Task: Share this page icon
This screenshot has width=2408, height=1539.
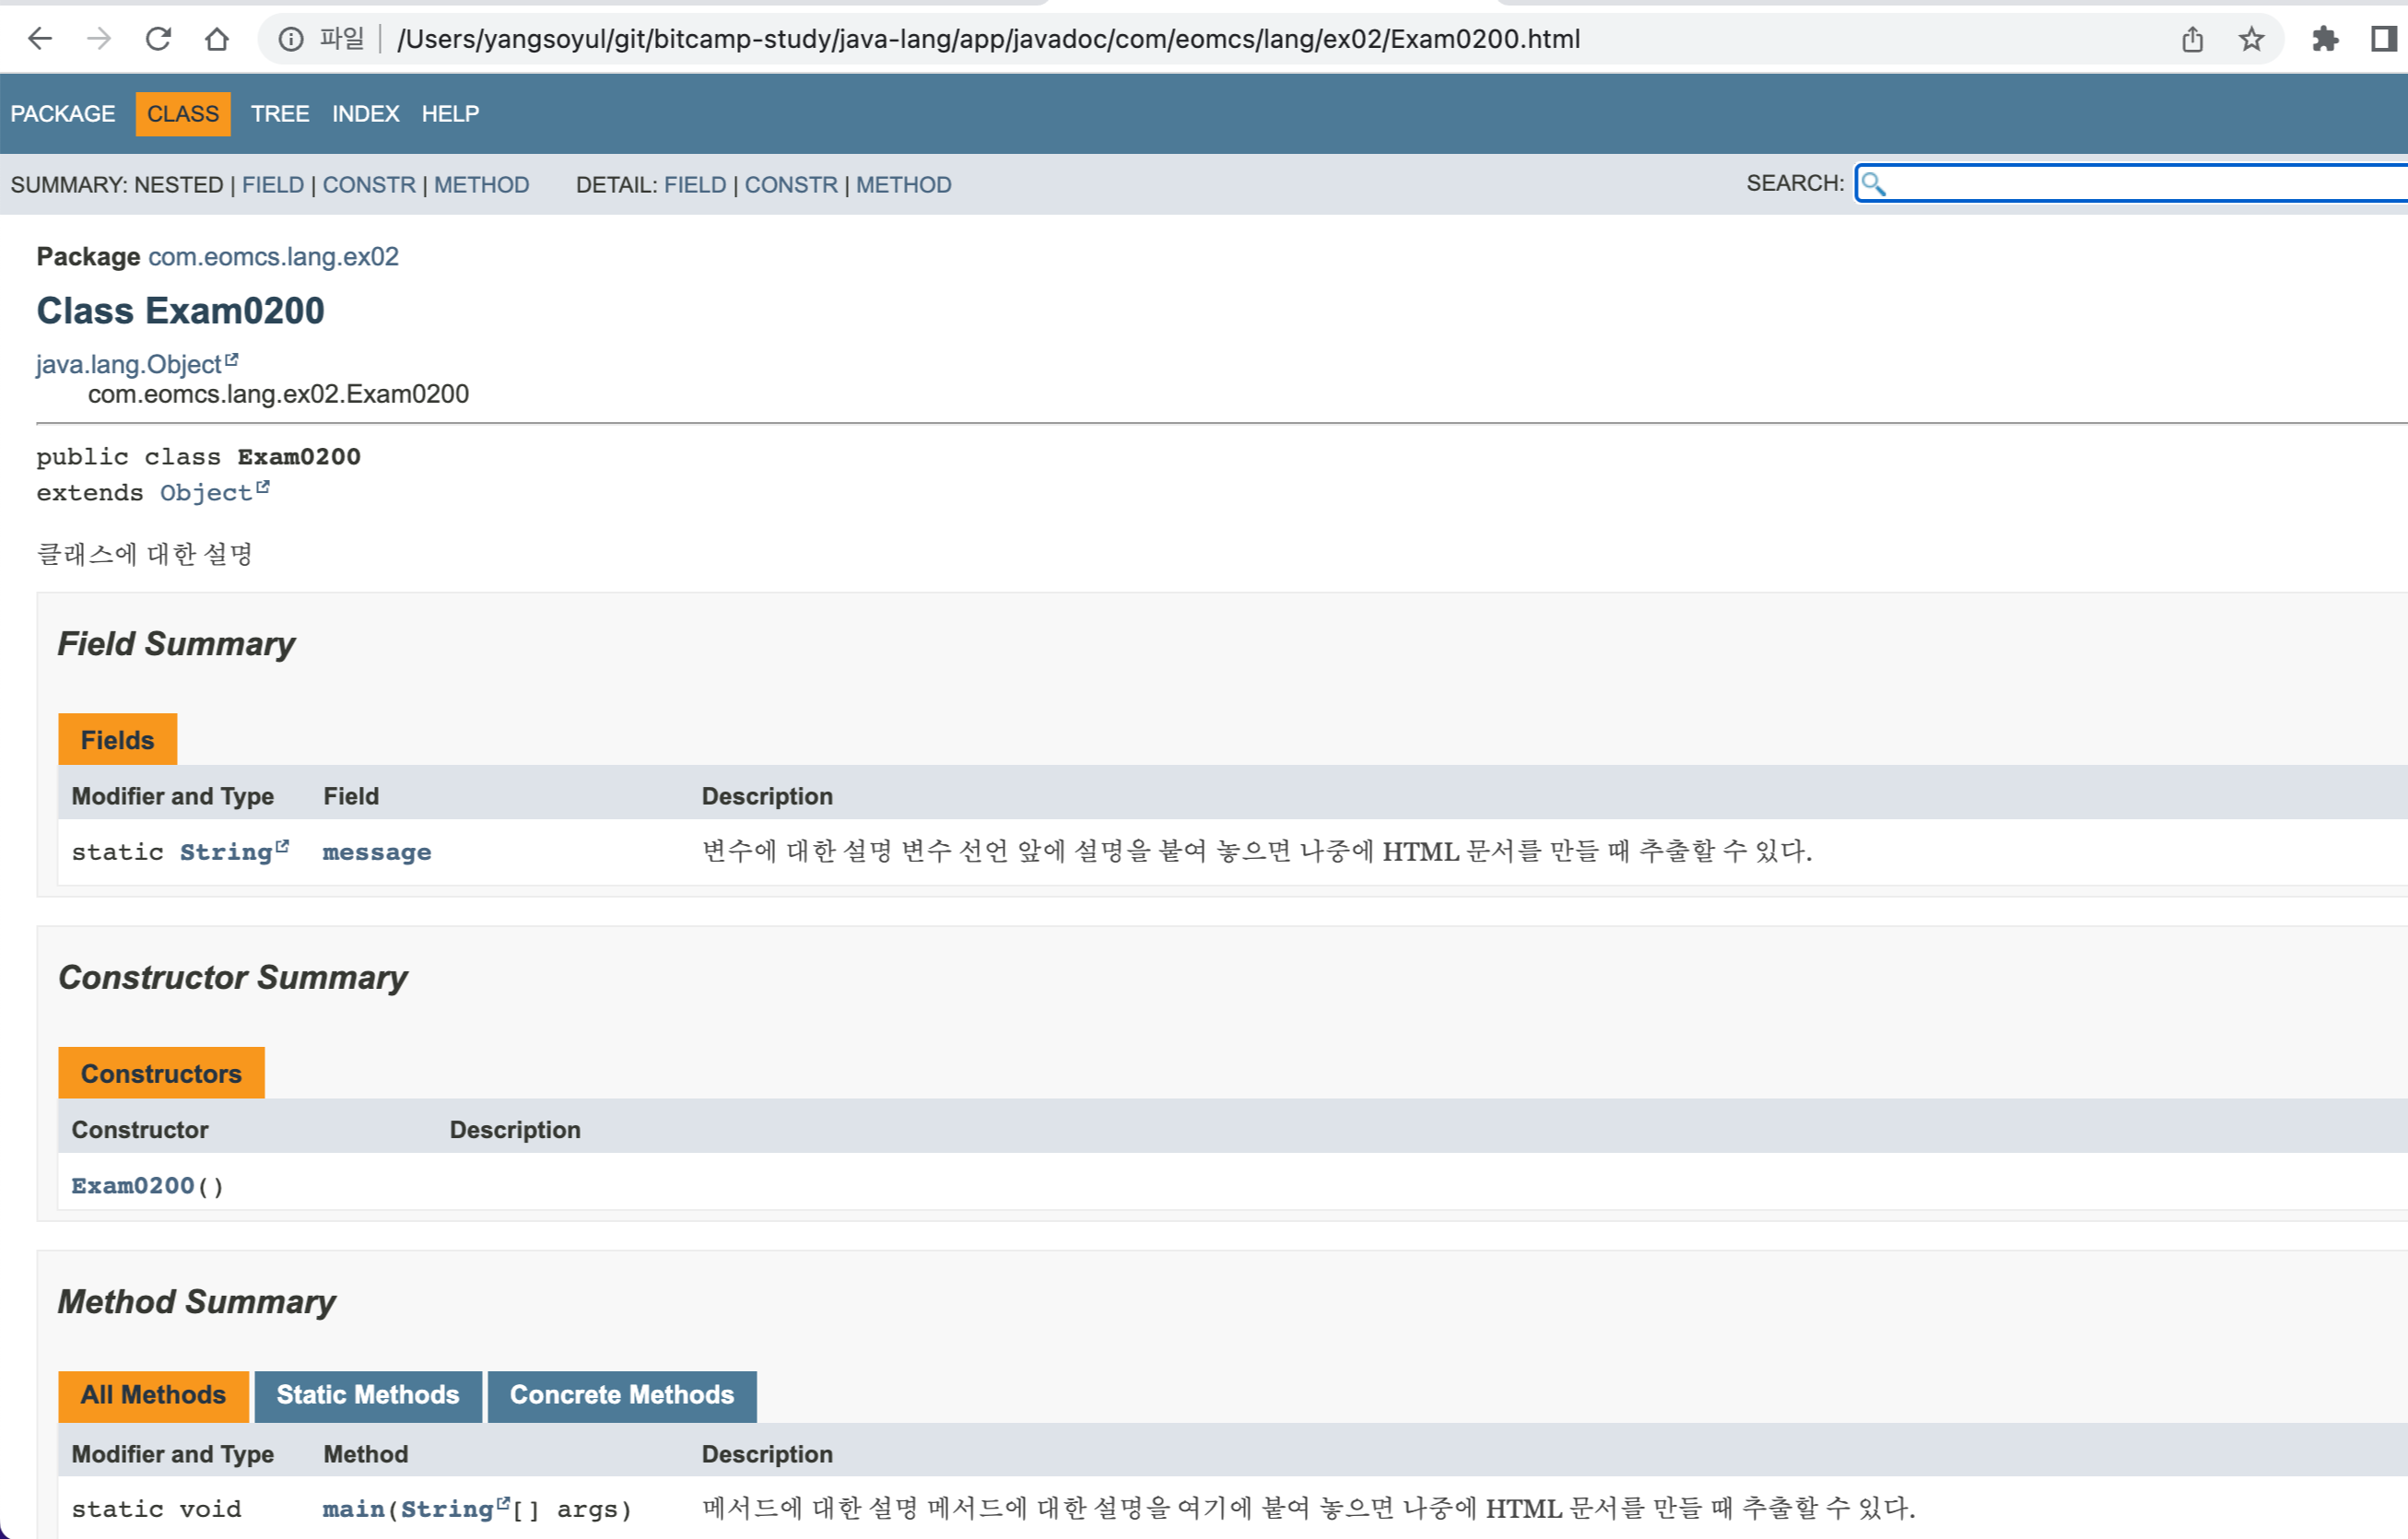Action: tap(2192, 39)
